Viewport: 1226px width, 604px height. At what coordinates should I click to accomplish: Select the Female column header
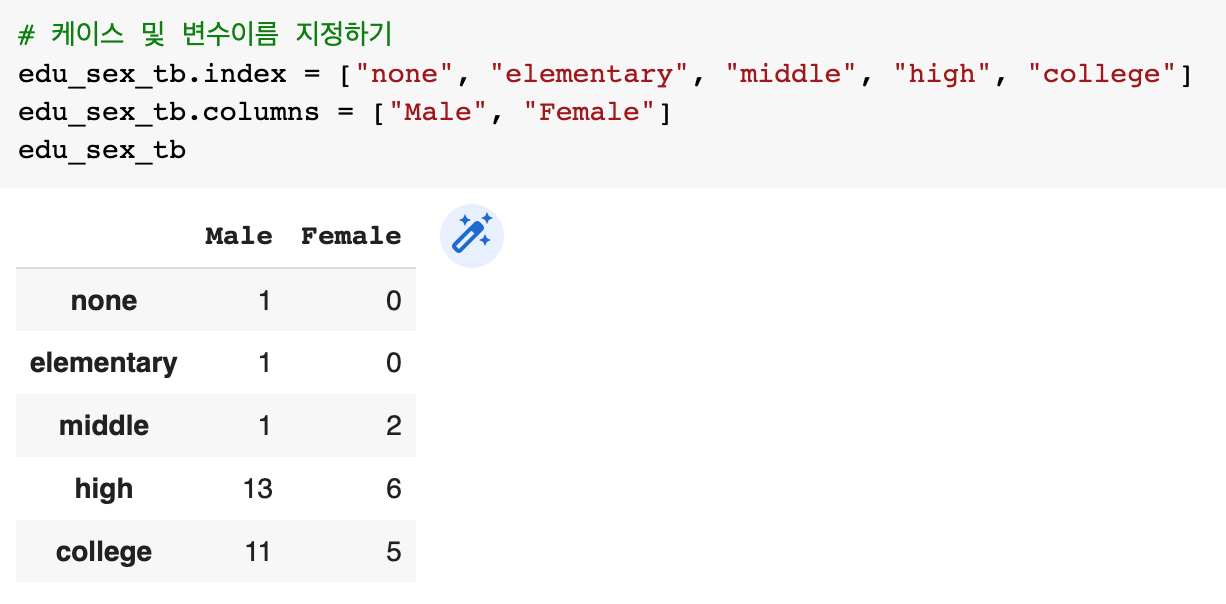point(351,236)
